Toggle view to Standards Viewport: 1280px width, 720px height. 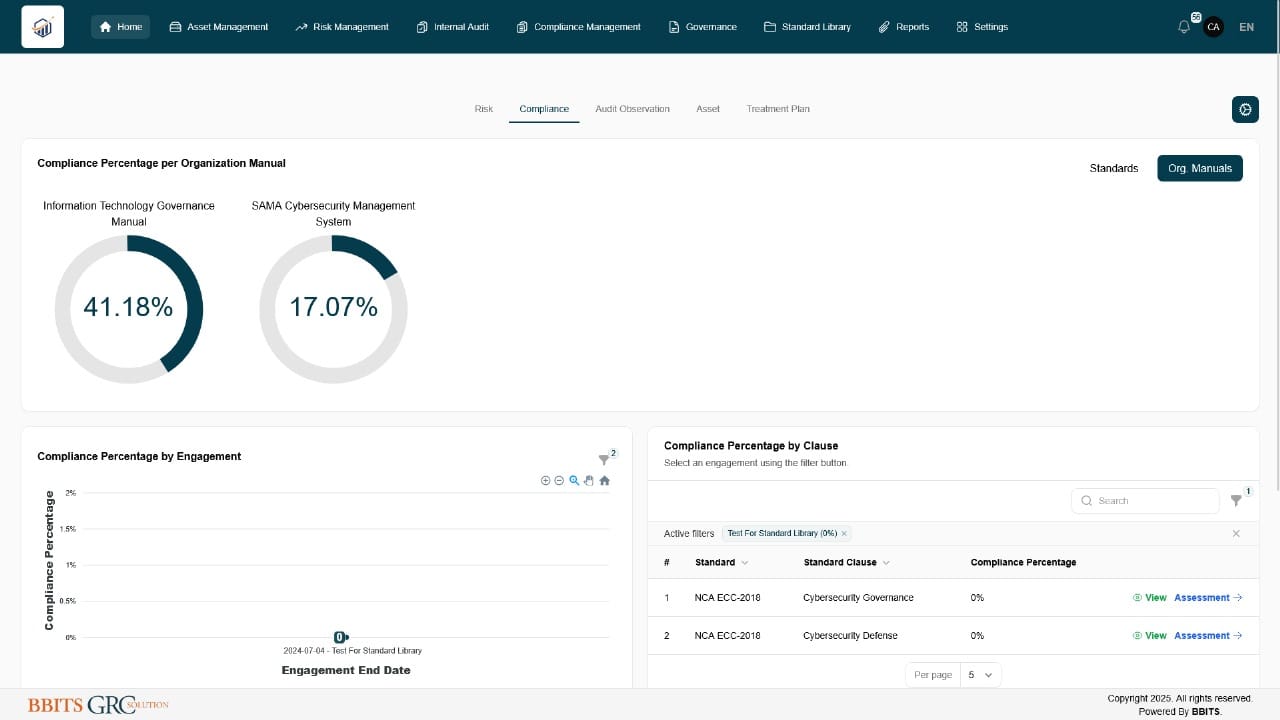1113,168
